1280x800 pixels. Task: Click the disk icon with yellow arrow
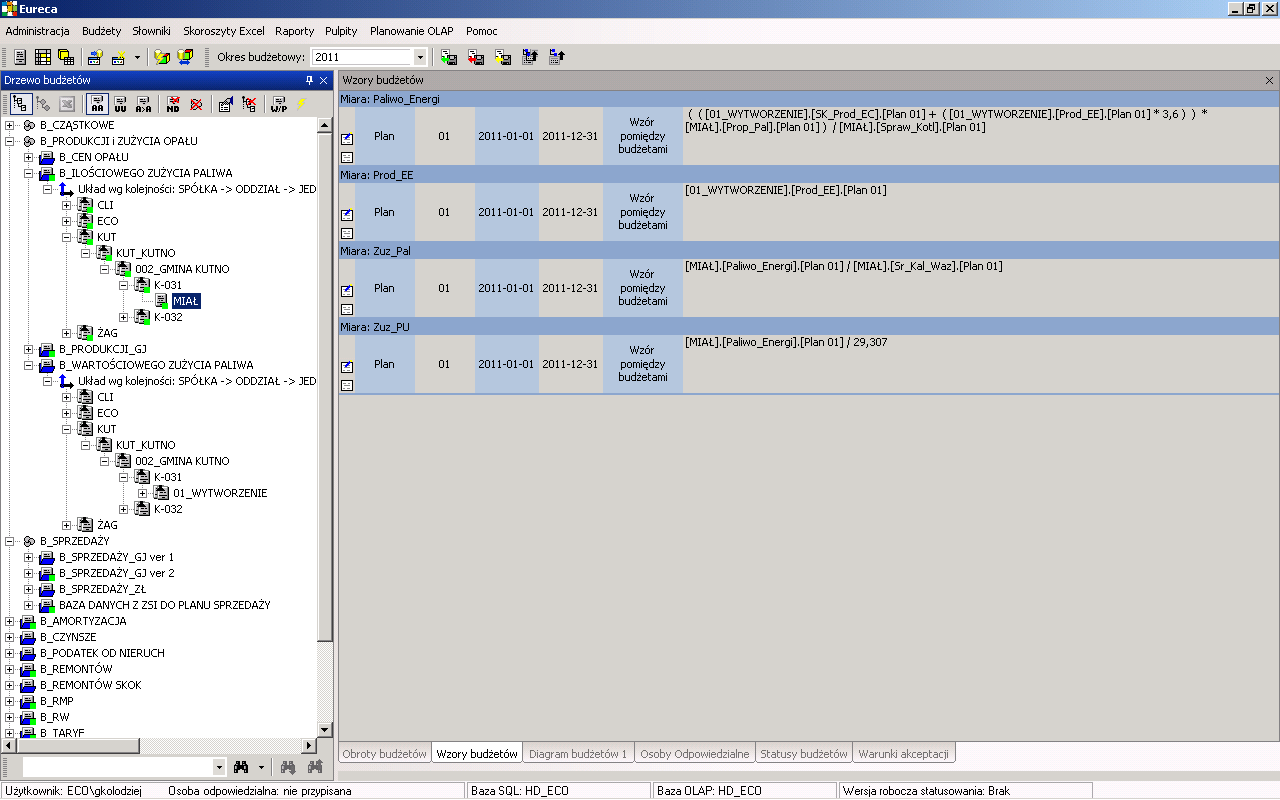click(503, 57)
